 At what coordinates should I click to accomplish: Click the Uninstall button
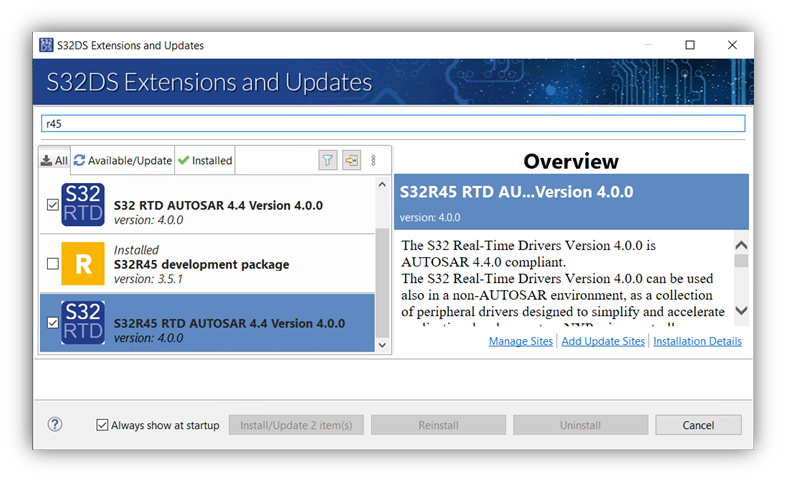(580, 425)
